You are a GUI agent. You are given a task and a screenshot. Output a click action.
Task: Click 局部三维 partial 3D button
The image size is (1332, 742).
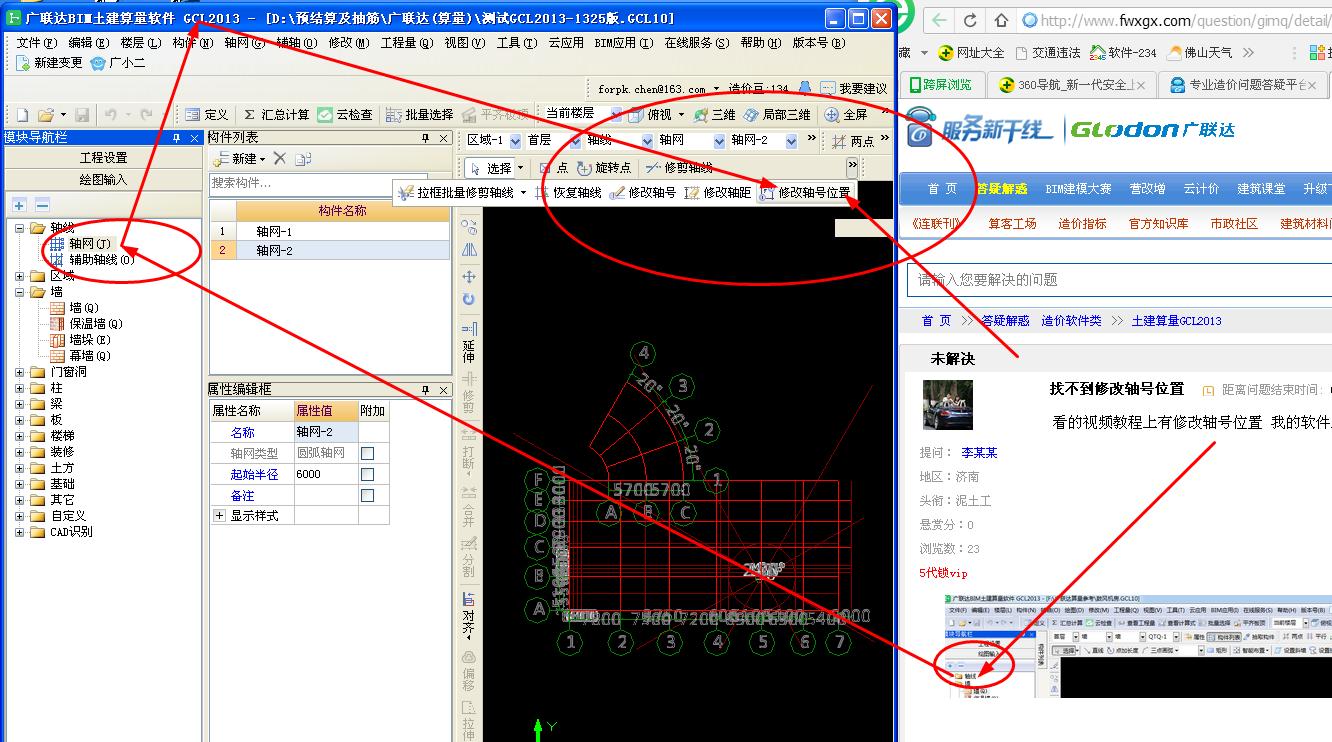[777, 115]
